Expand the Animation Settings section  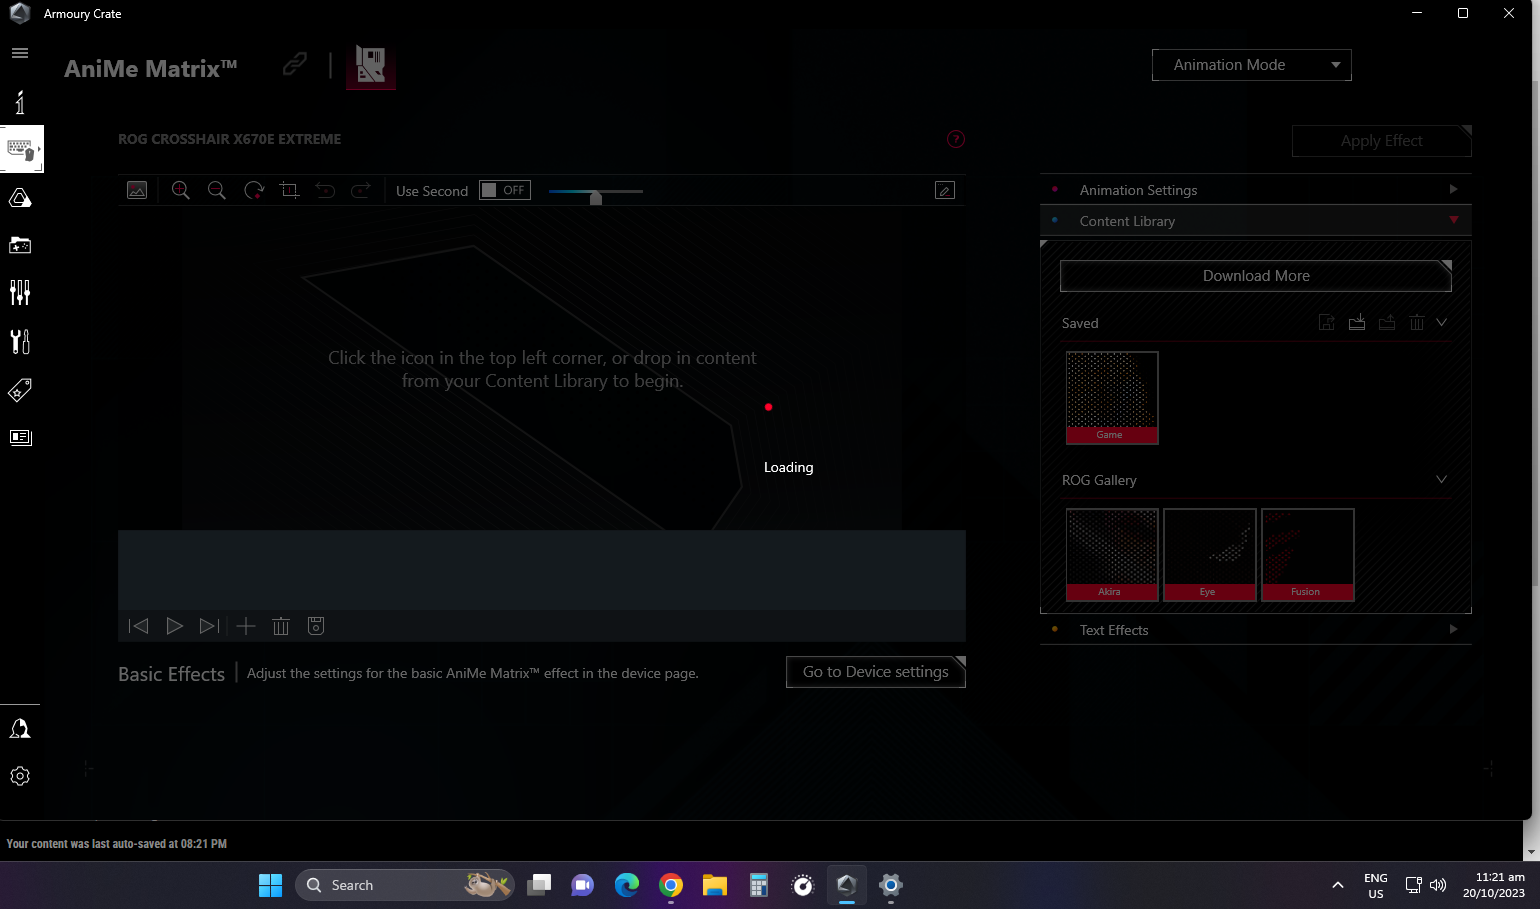coord(1453,189)
